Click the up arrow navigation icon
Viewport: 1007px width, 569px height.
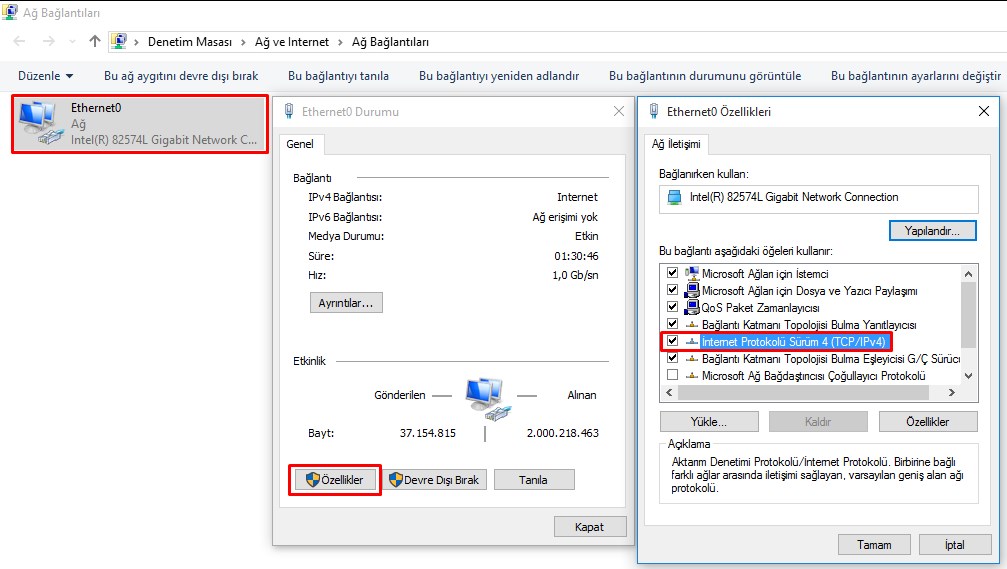[x=95, y=42]
